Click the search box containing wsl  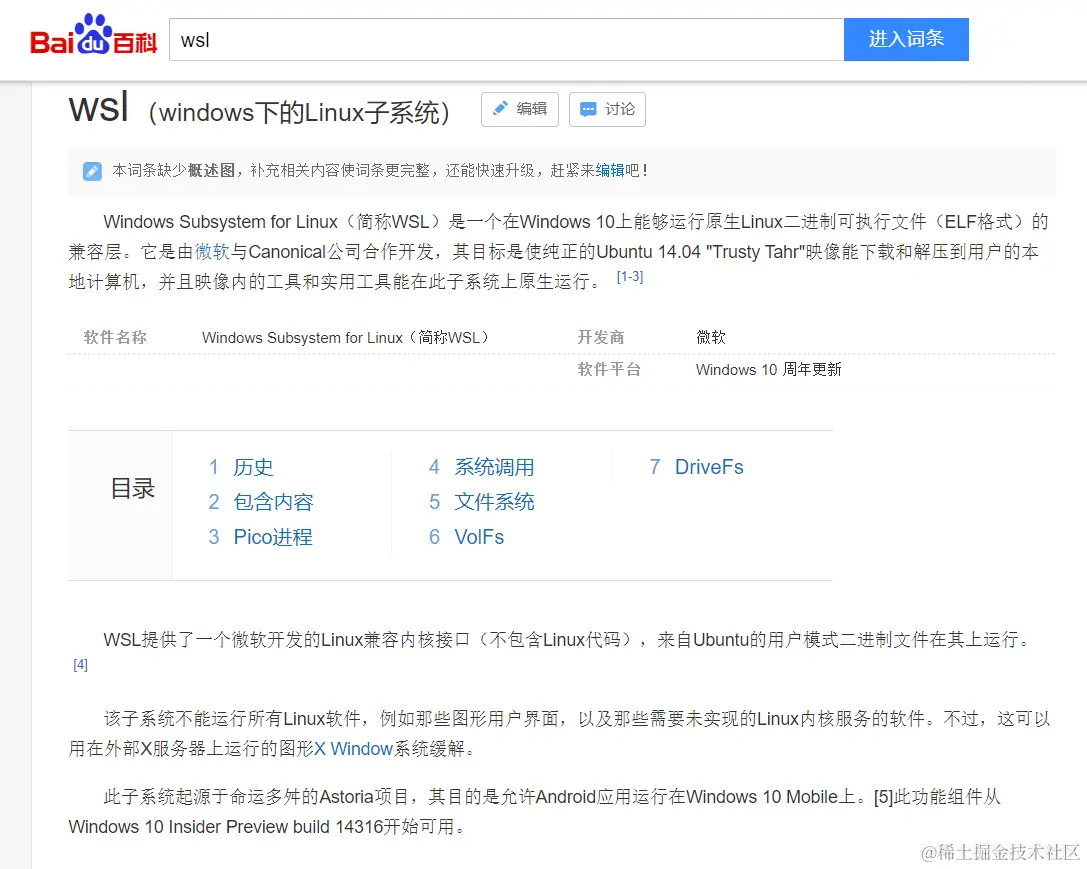coord(500,40)
